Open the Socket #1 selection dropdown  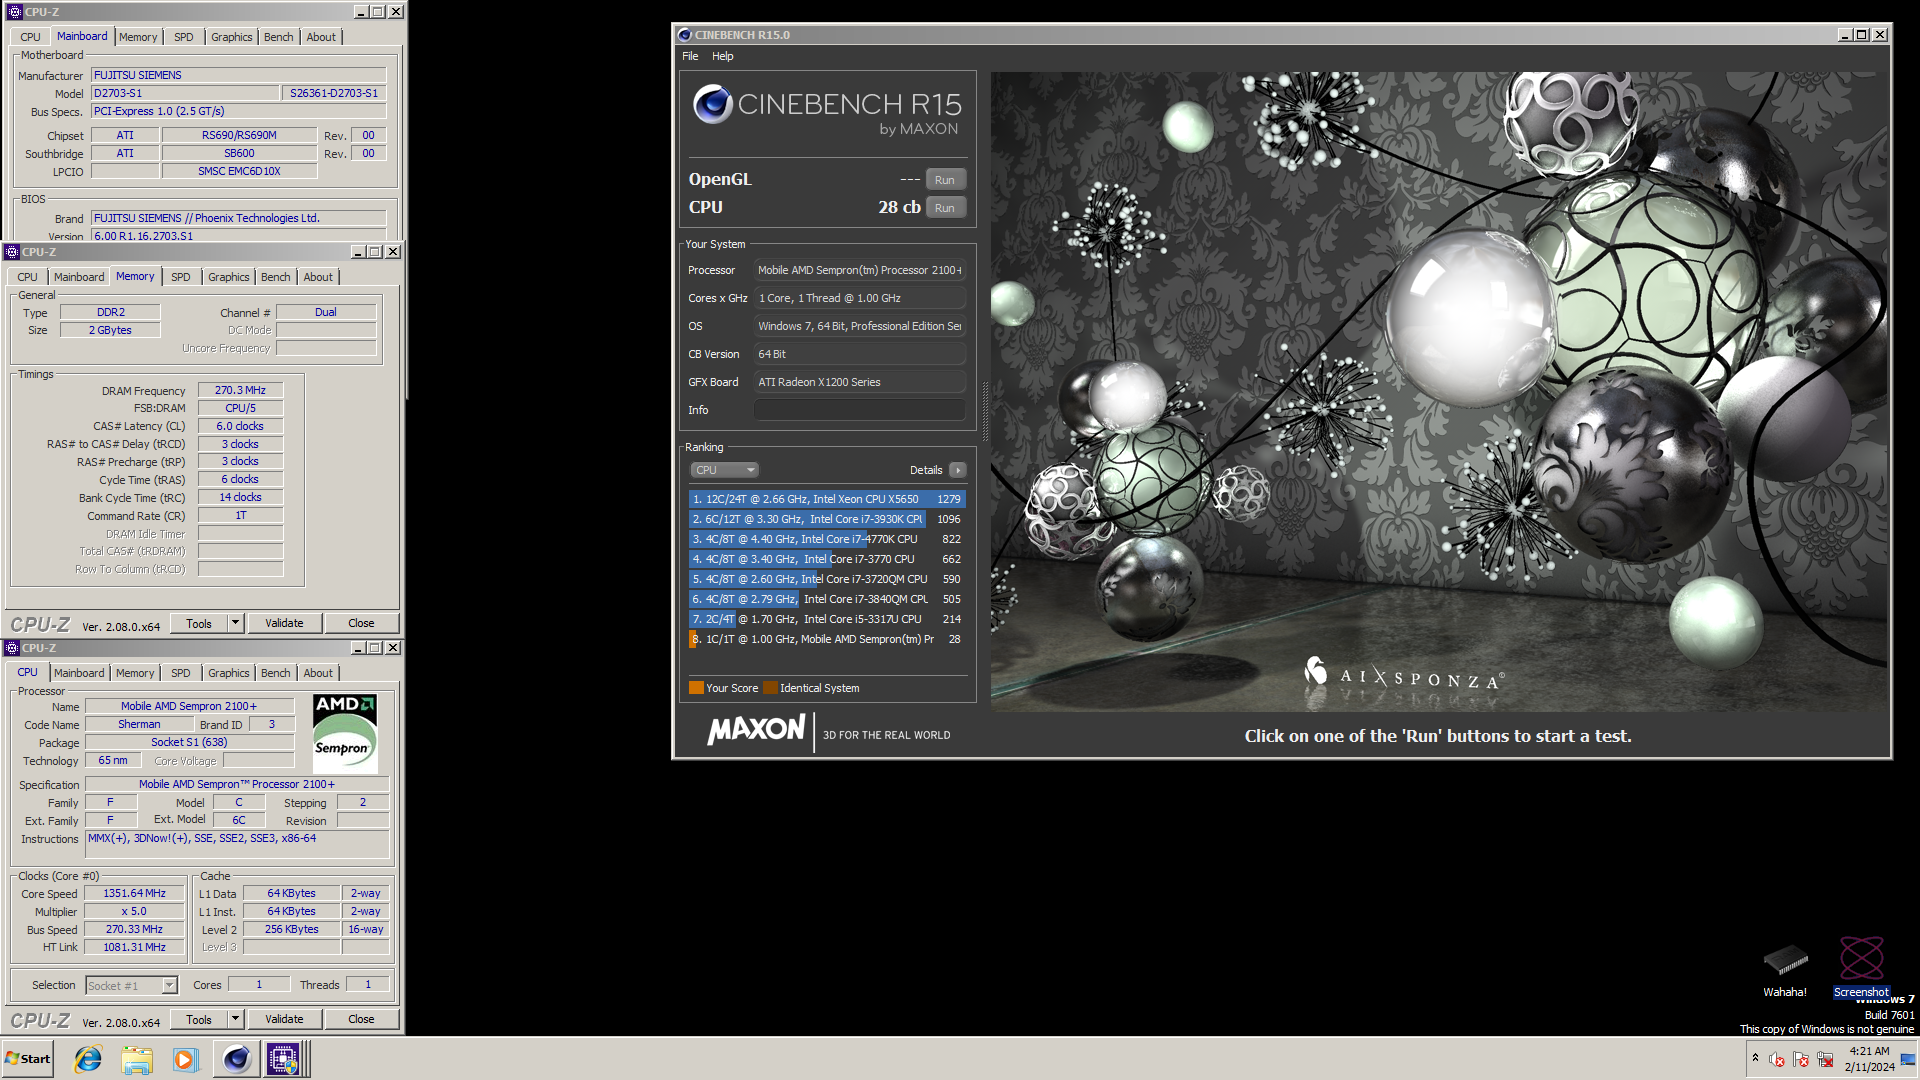(x=131, y=986)
